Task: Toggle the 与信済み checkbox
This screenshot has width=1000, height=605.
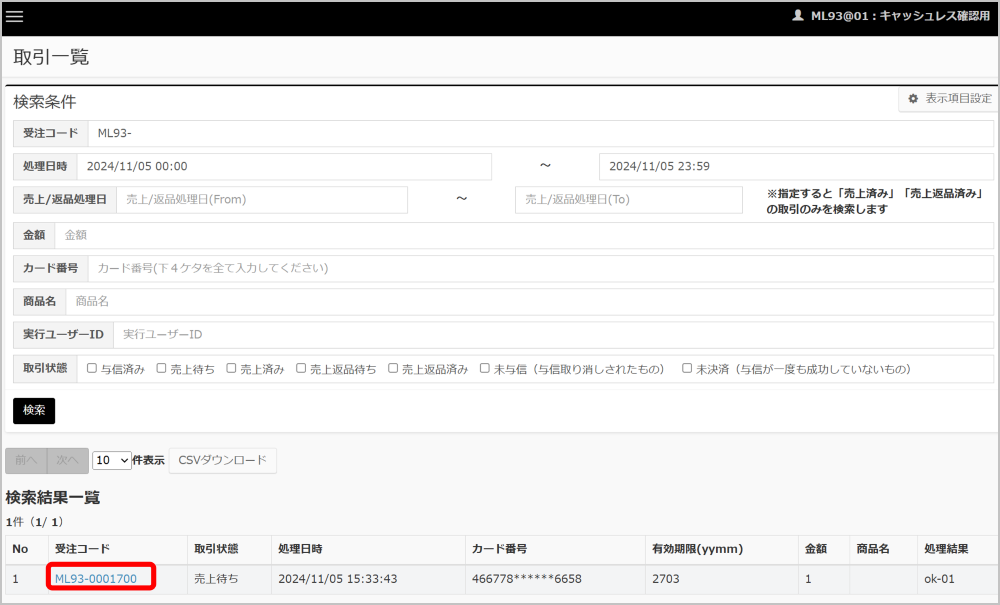Action: [92, 368]
